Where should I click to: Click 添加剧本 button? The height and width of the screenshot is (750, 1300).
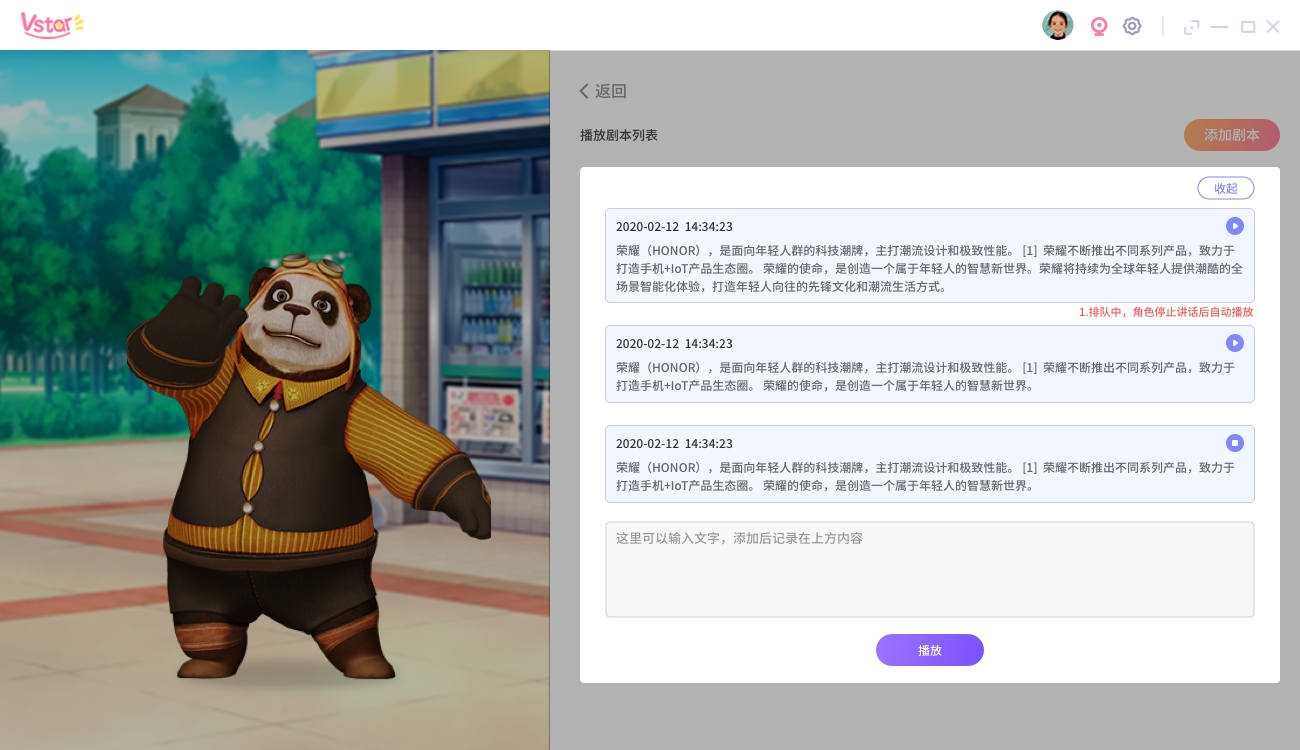pyautogui.click(x=1232, y=135)
